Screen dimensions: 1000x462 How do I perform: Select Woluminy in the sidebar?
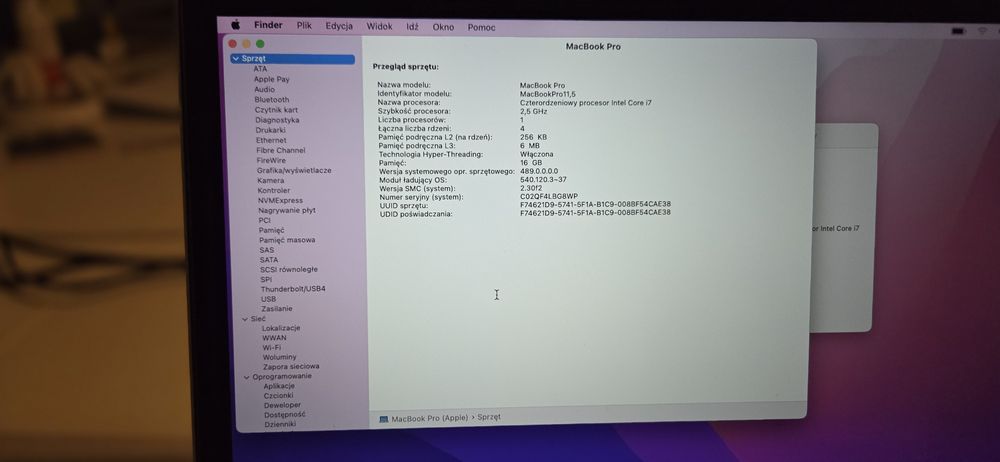(x=279, y=357)
